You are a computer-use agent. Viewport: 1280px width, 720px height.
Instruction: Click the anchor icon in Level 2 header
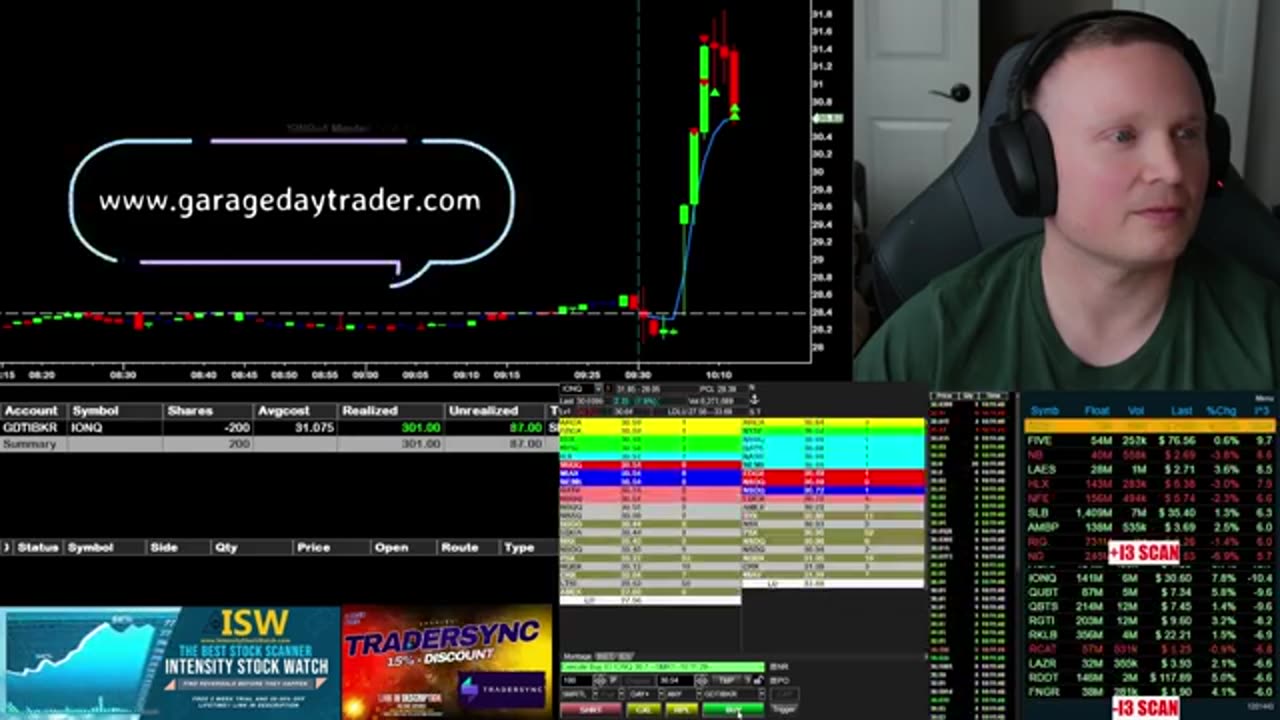coord(754,399)
